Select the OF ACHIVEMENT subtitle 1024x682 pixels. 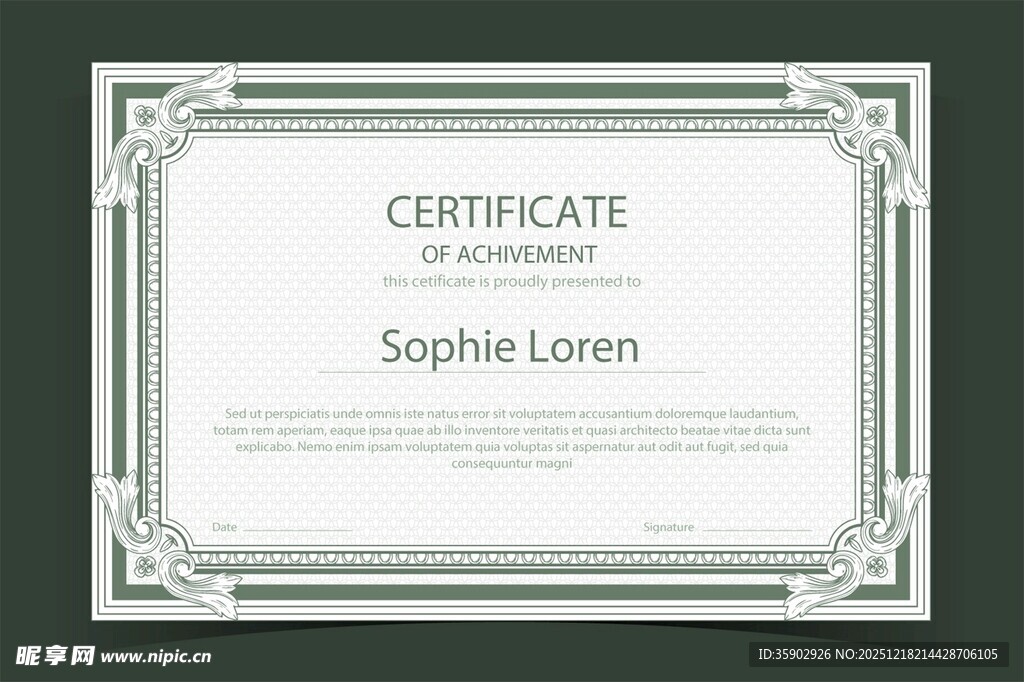tap(509, 254)
